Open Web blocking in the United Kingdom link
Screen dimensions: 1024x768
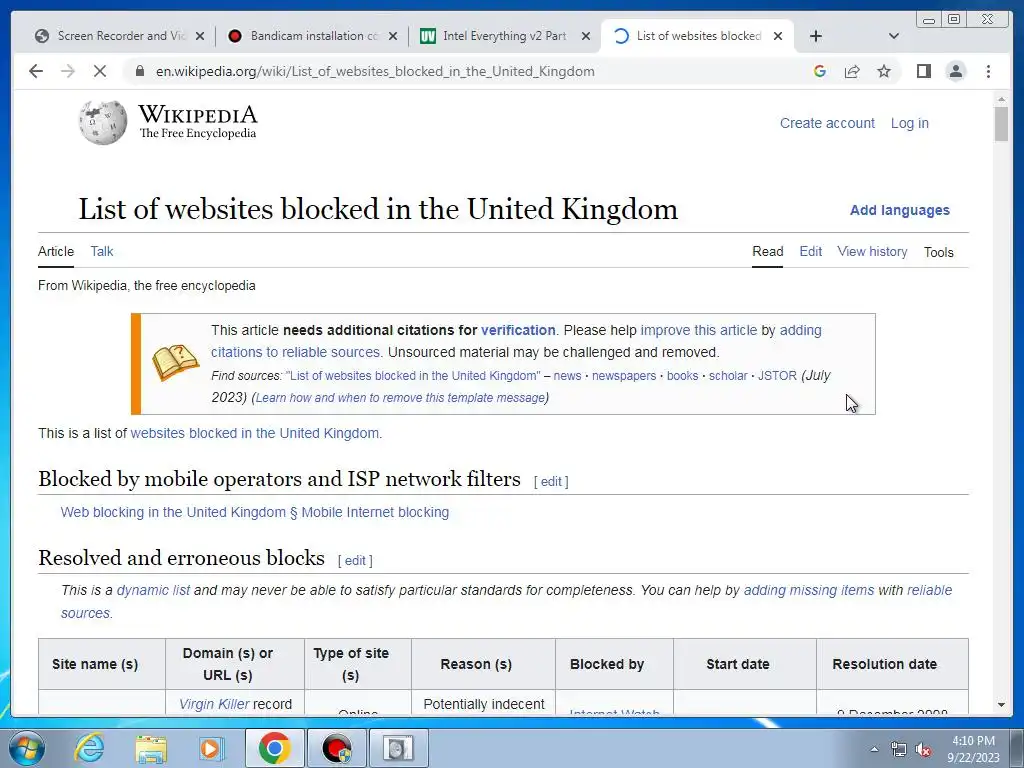point(255,512)
